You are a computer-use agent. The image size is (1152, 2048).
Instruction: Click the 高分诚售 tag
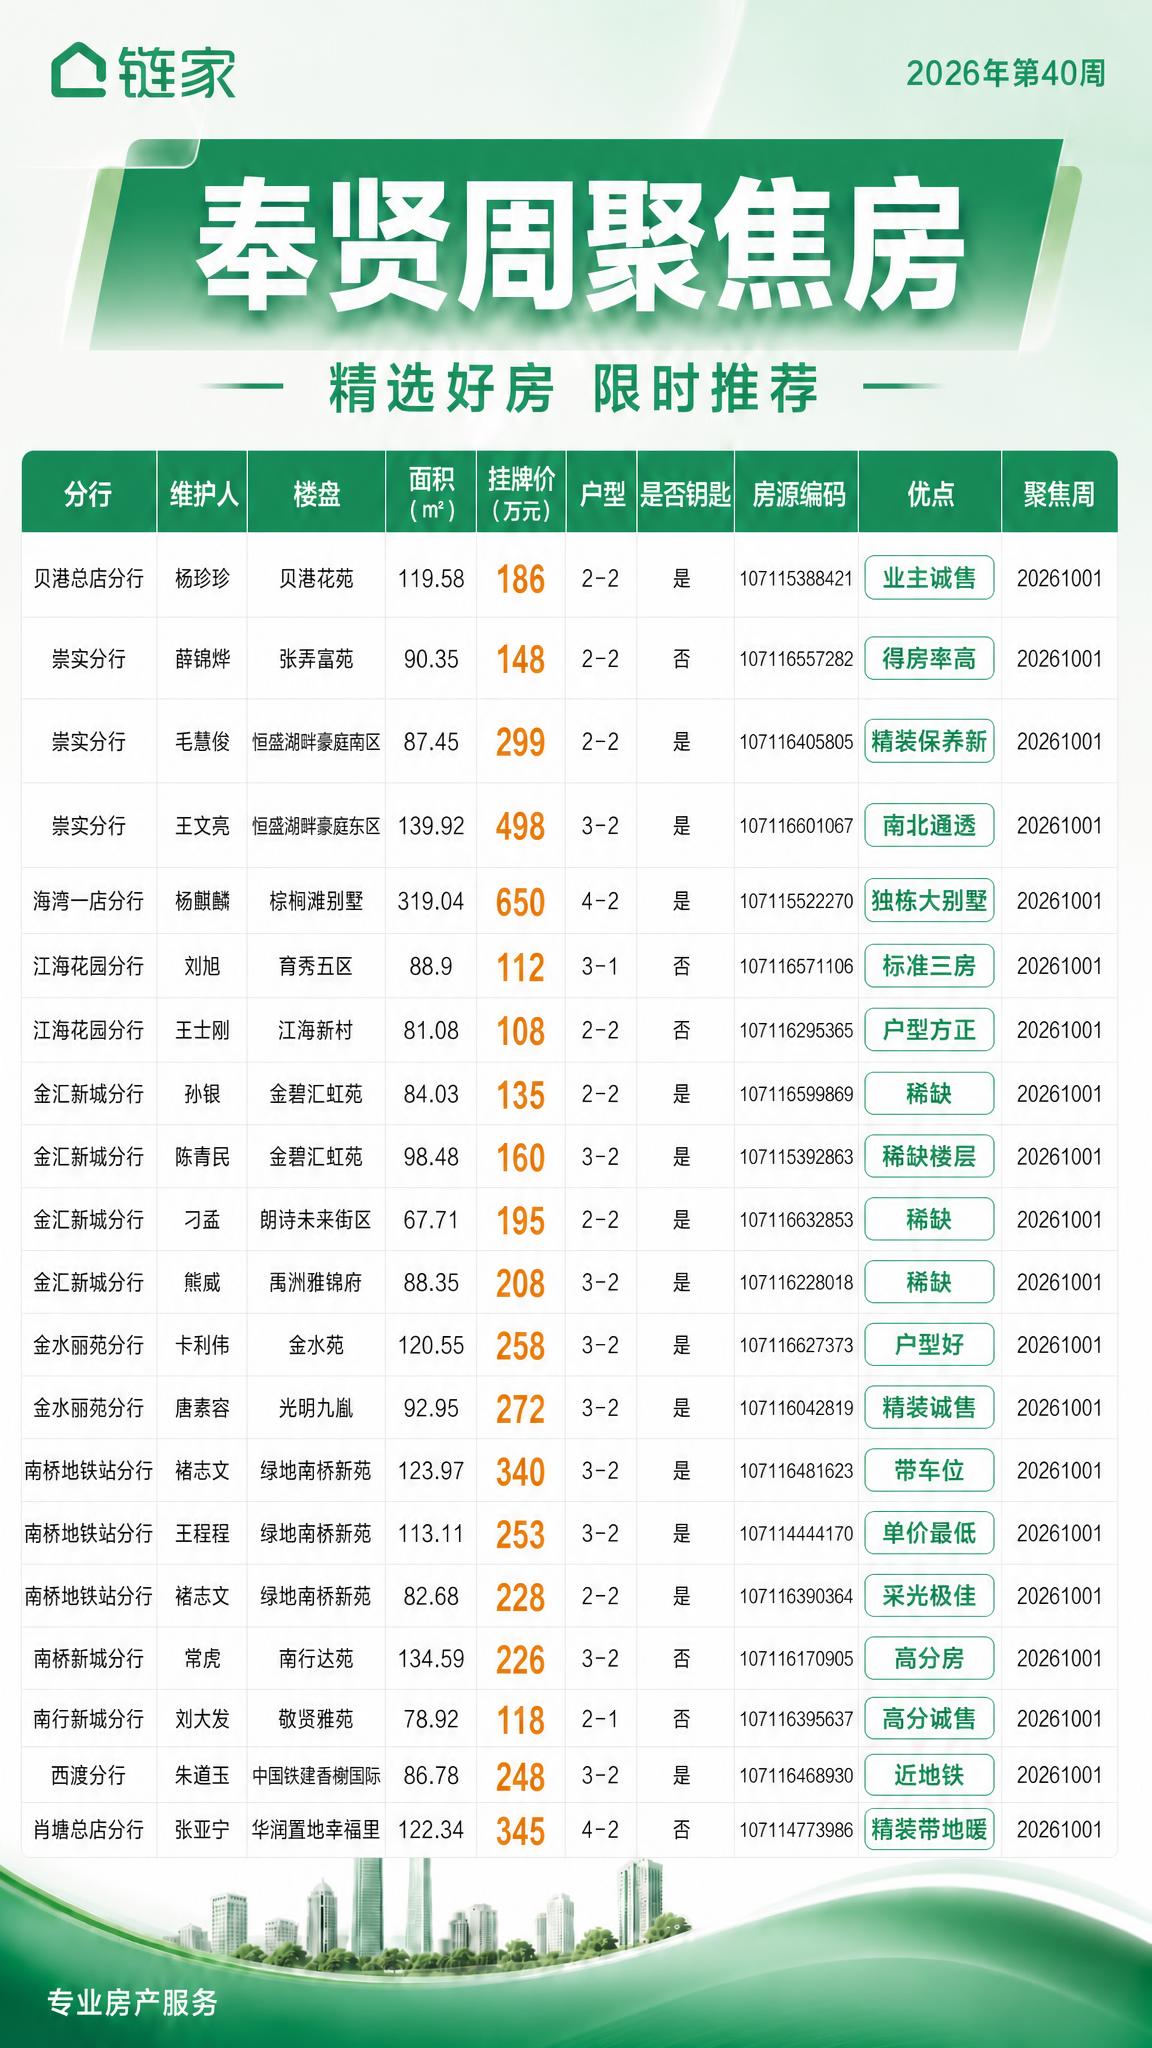point(929,1718)
